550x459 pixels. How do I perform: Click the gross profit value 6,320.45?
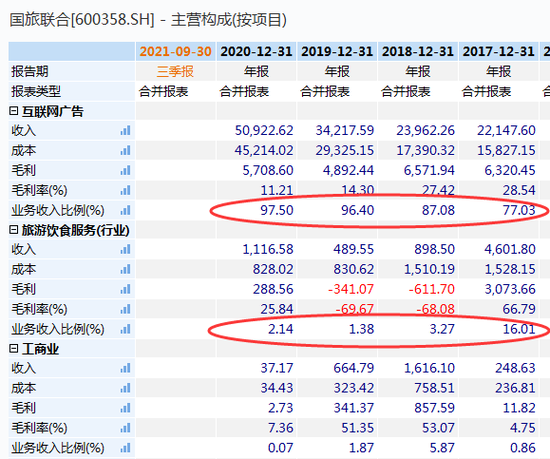tap(510, 170)
